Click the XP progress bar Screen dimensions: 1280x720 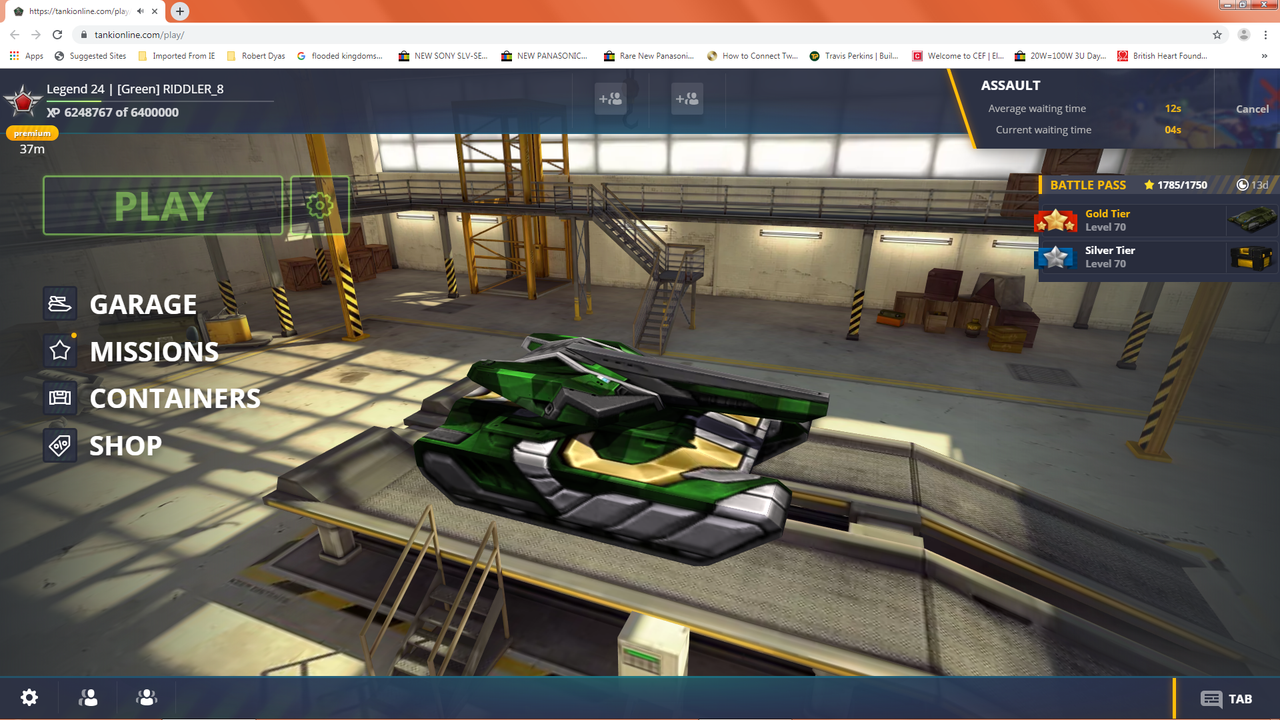tap(160, 101)
